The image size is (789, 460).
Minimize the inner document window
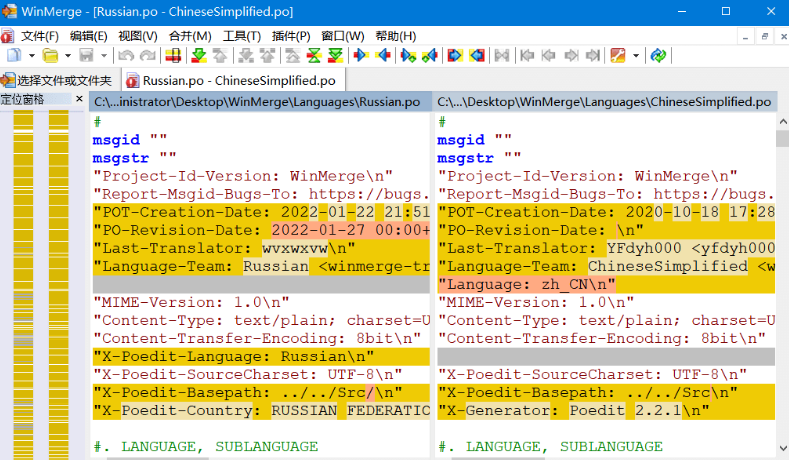coord(745,37)
